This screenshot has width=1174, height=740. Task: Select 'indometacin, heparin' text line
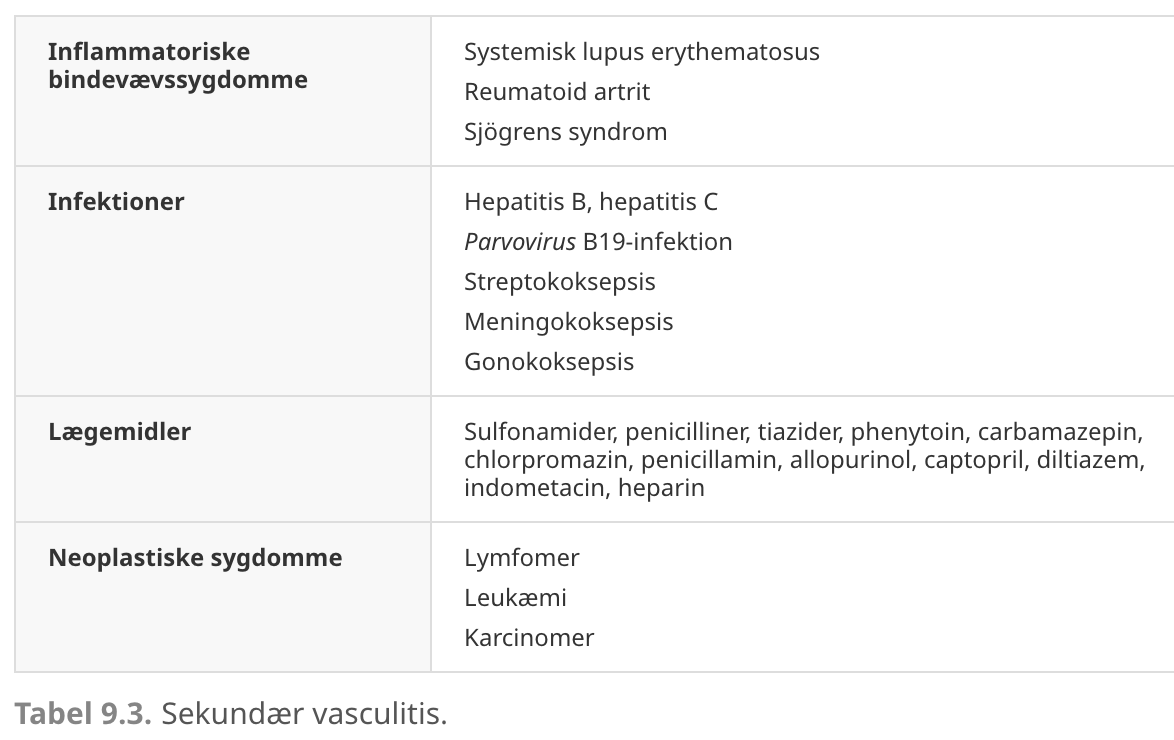coord(584,488)
